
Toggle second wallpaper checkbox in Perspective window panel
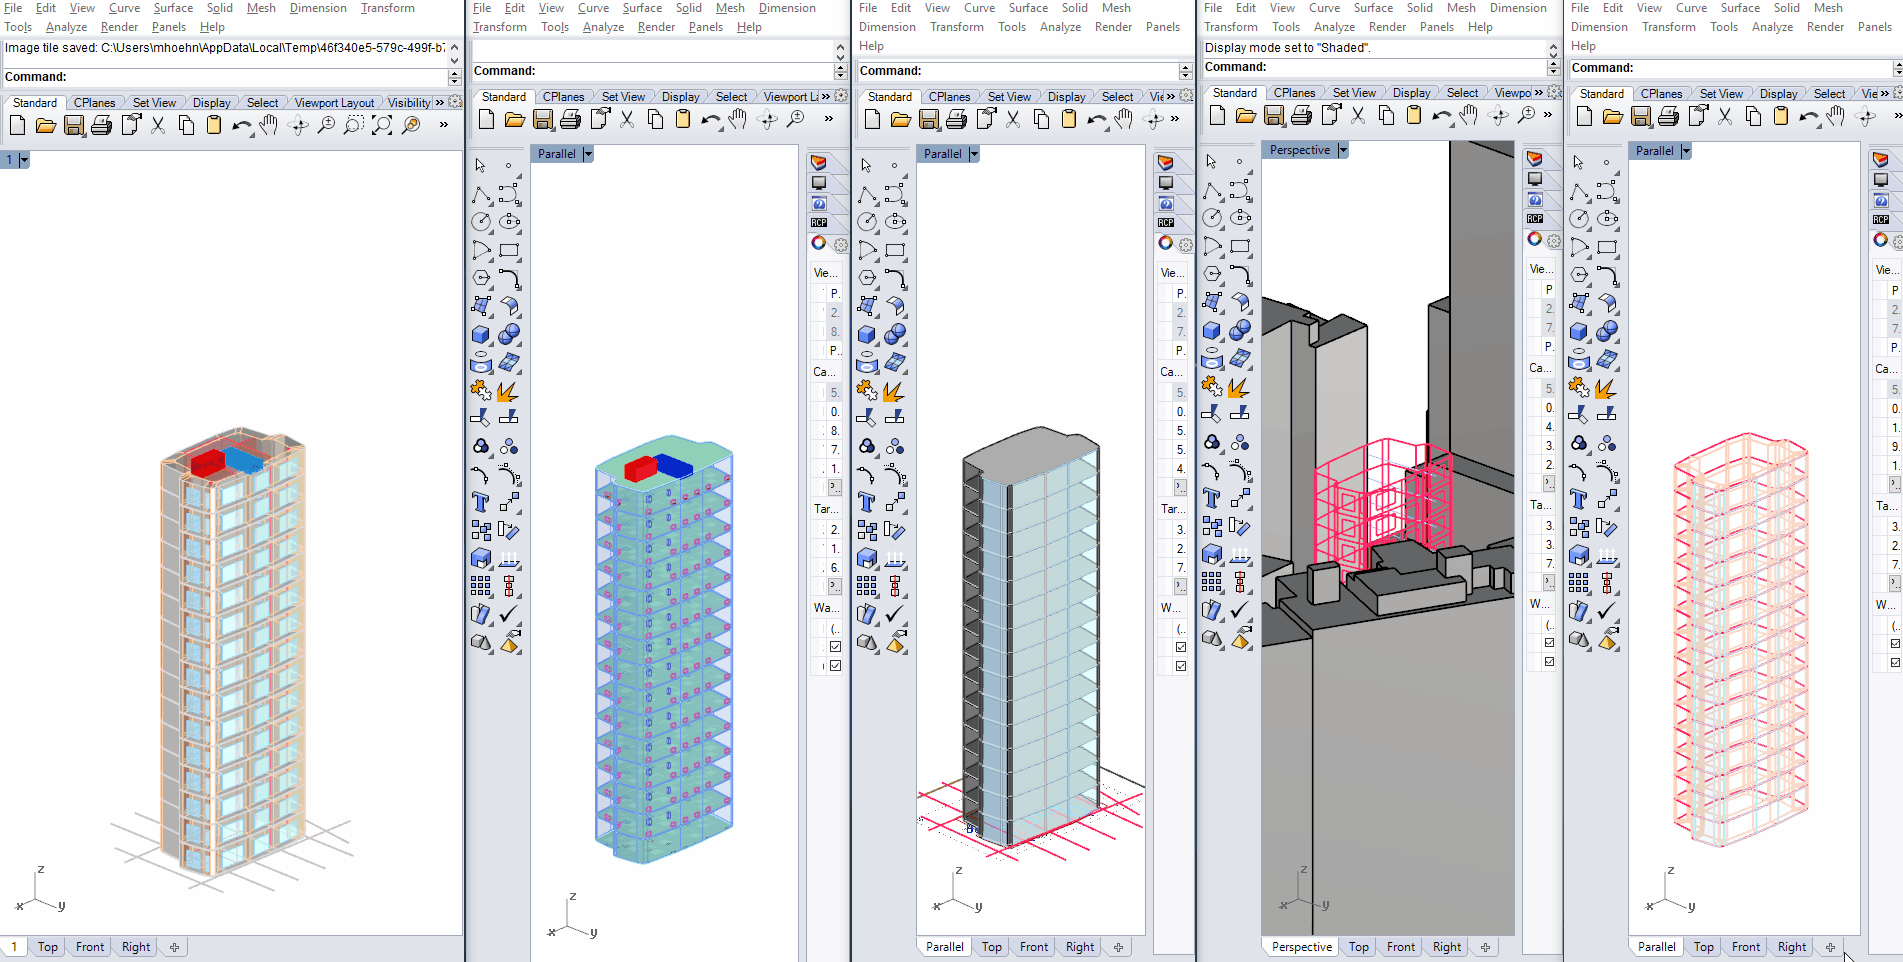coord(1549,661)
